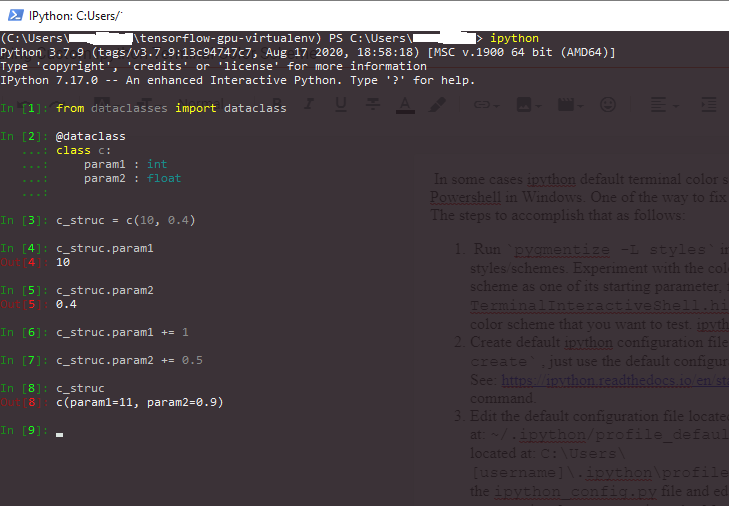Click 'c_struc.param1 += 1' line

click(x=122, y=332)
